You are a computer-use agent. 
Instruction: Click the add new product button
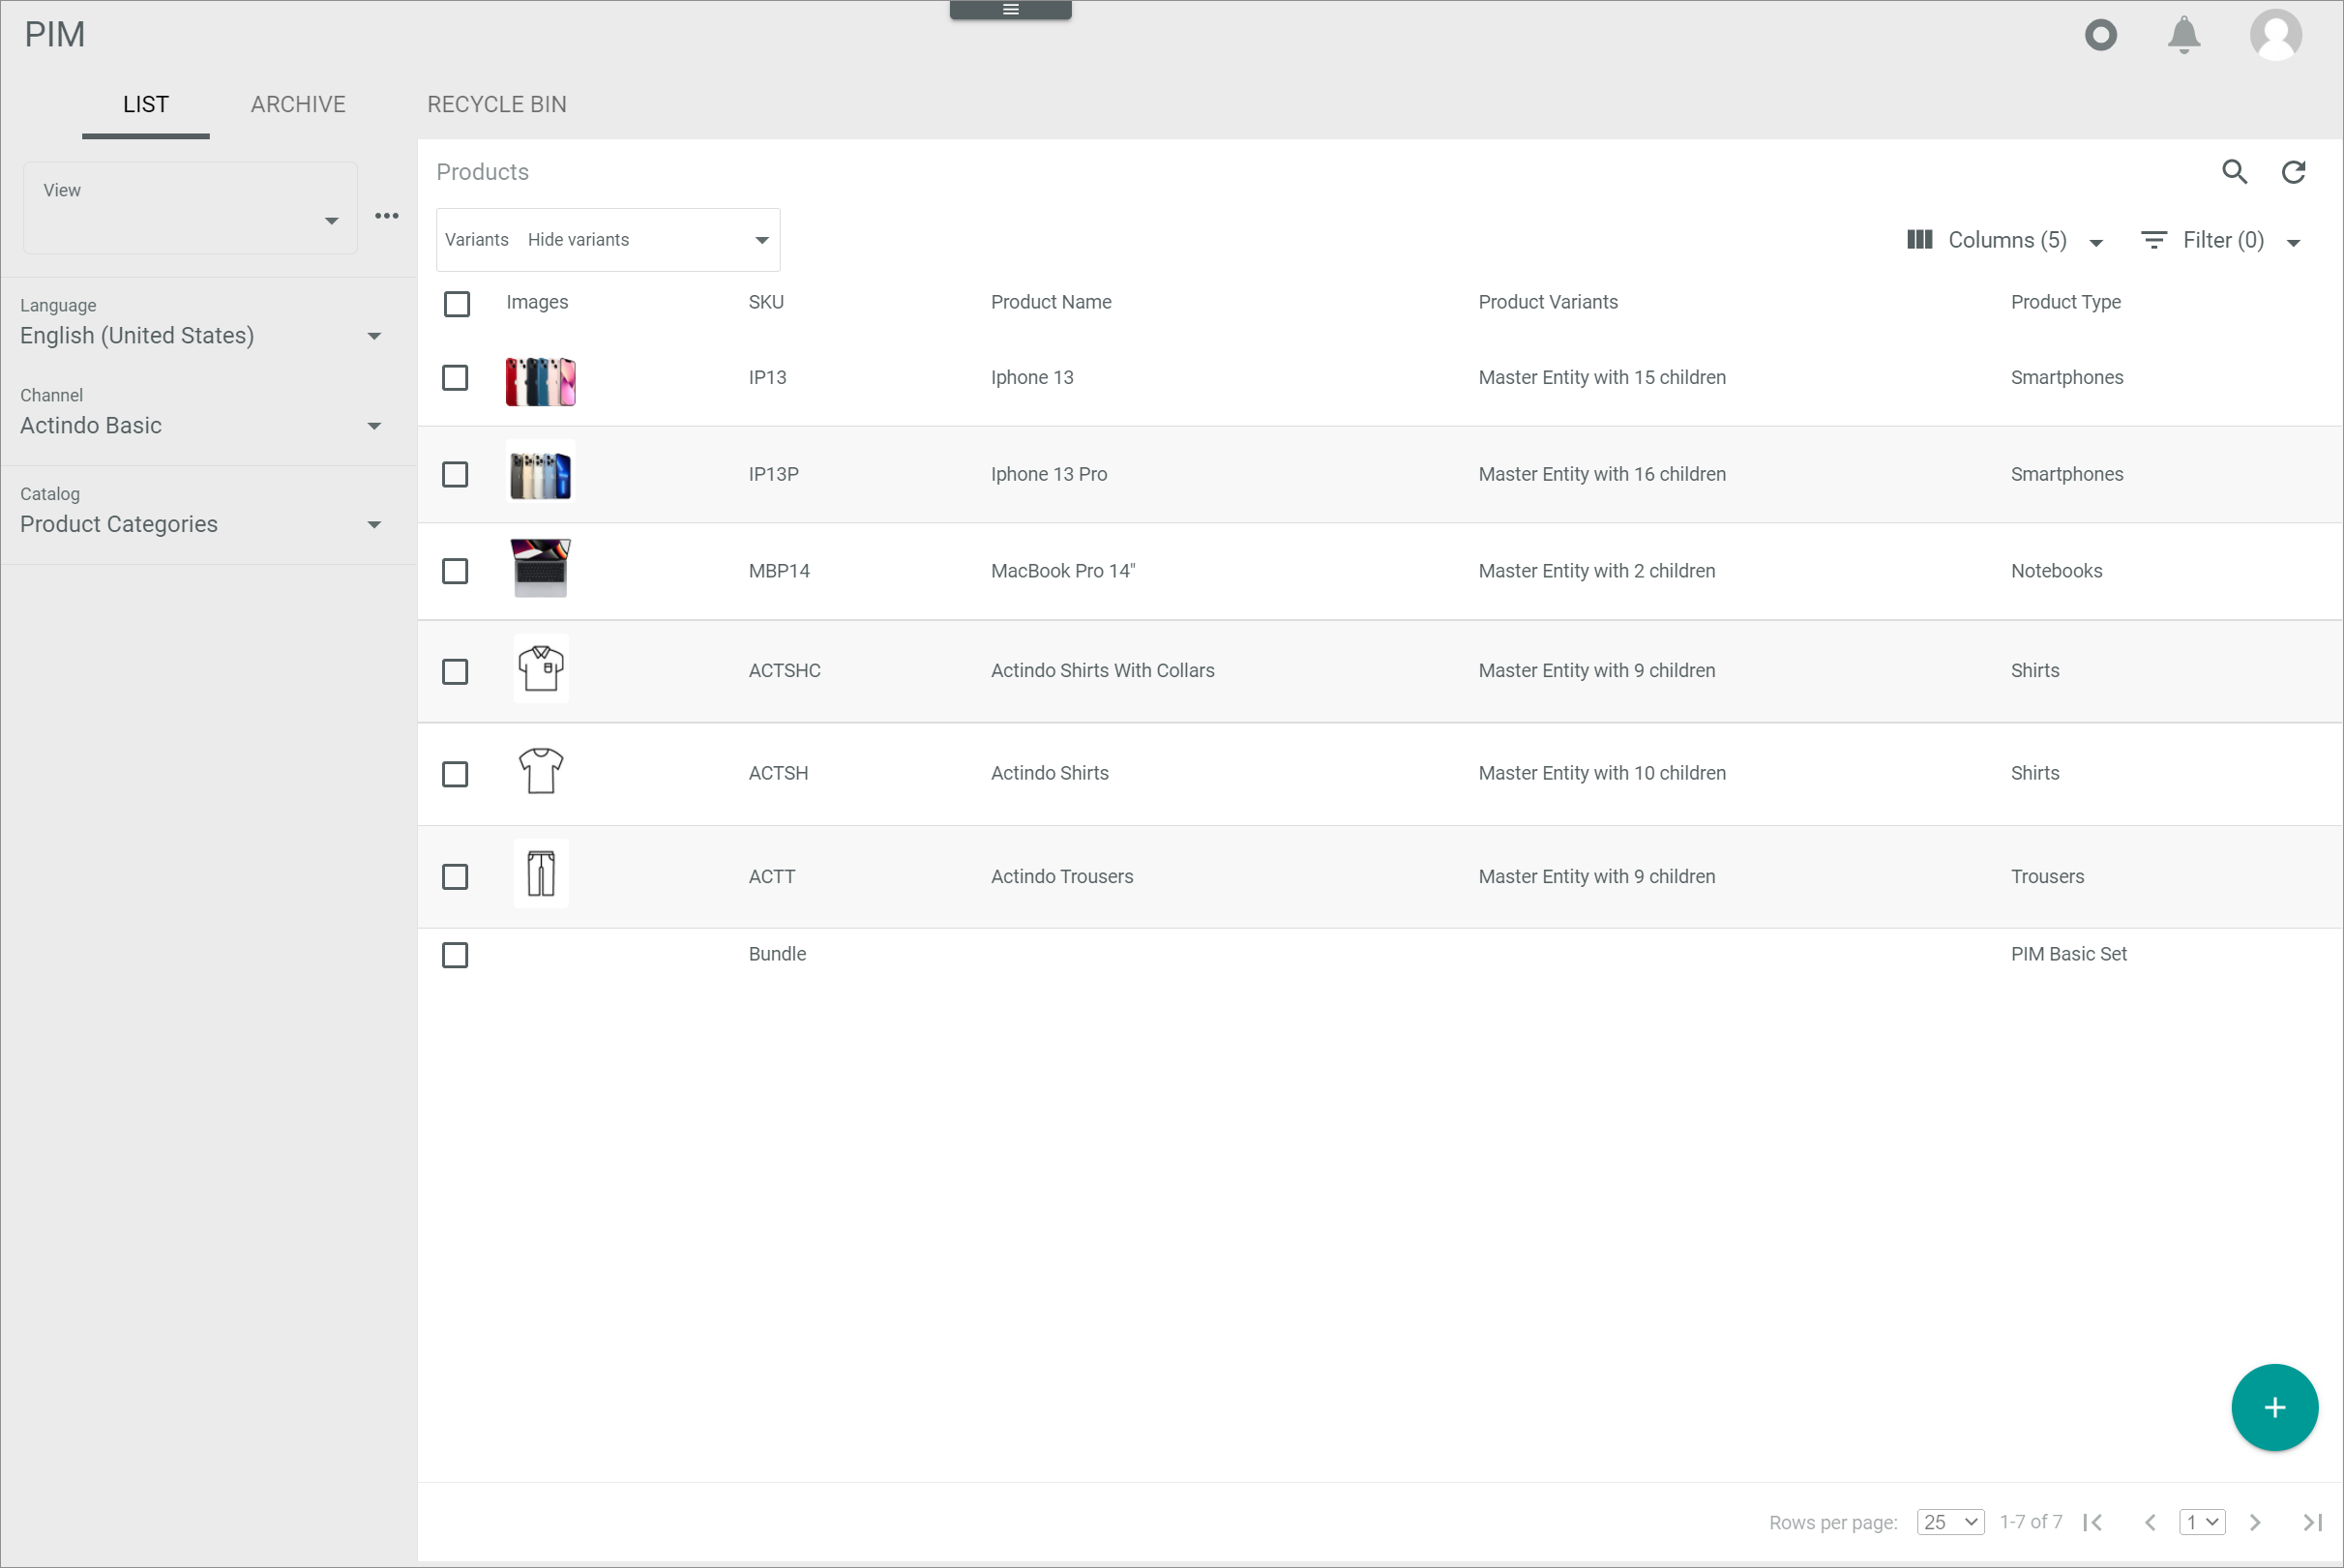[x=2274, y=1407]
